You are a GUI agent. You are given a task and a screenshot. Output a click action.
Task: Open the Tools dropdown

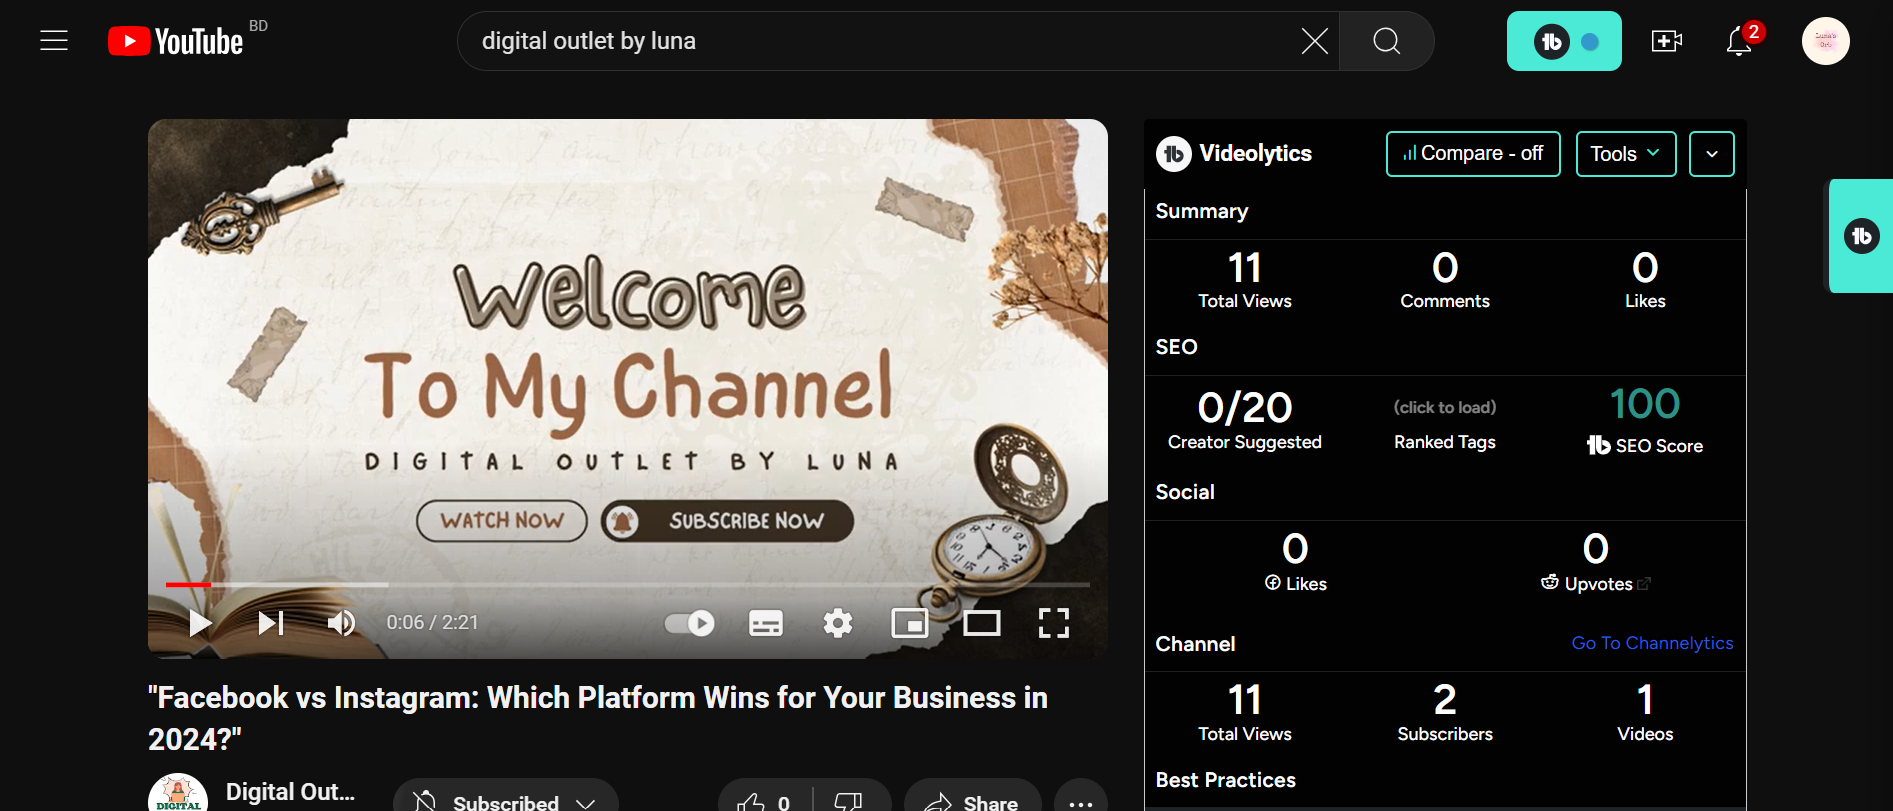tap(1626, 154)
